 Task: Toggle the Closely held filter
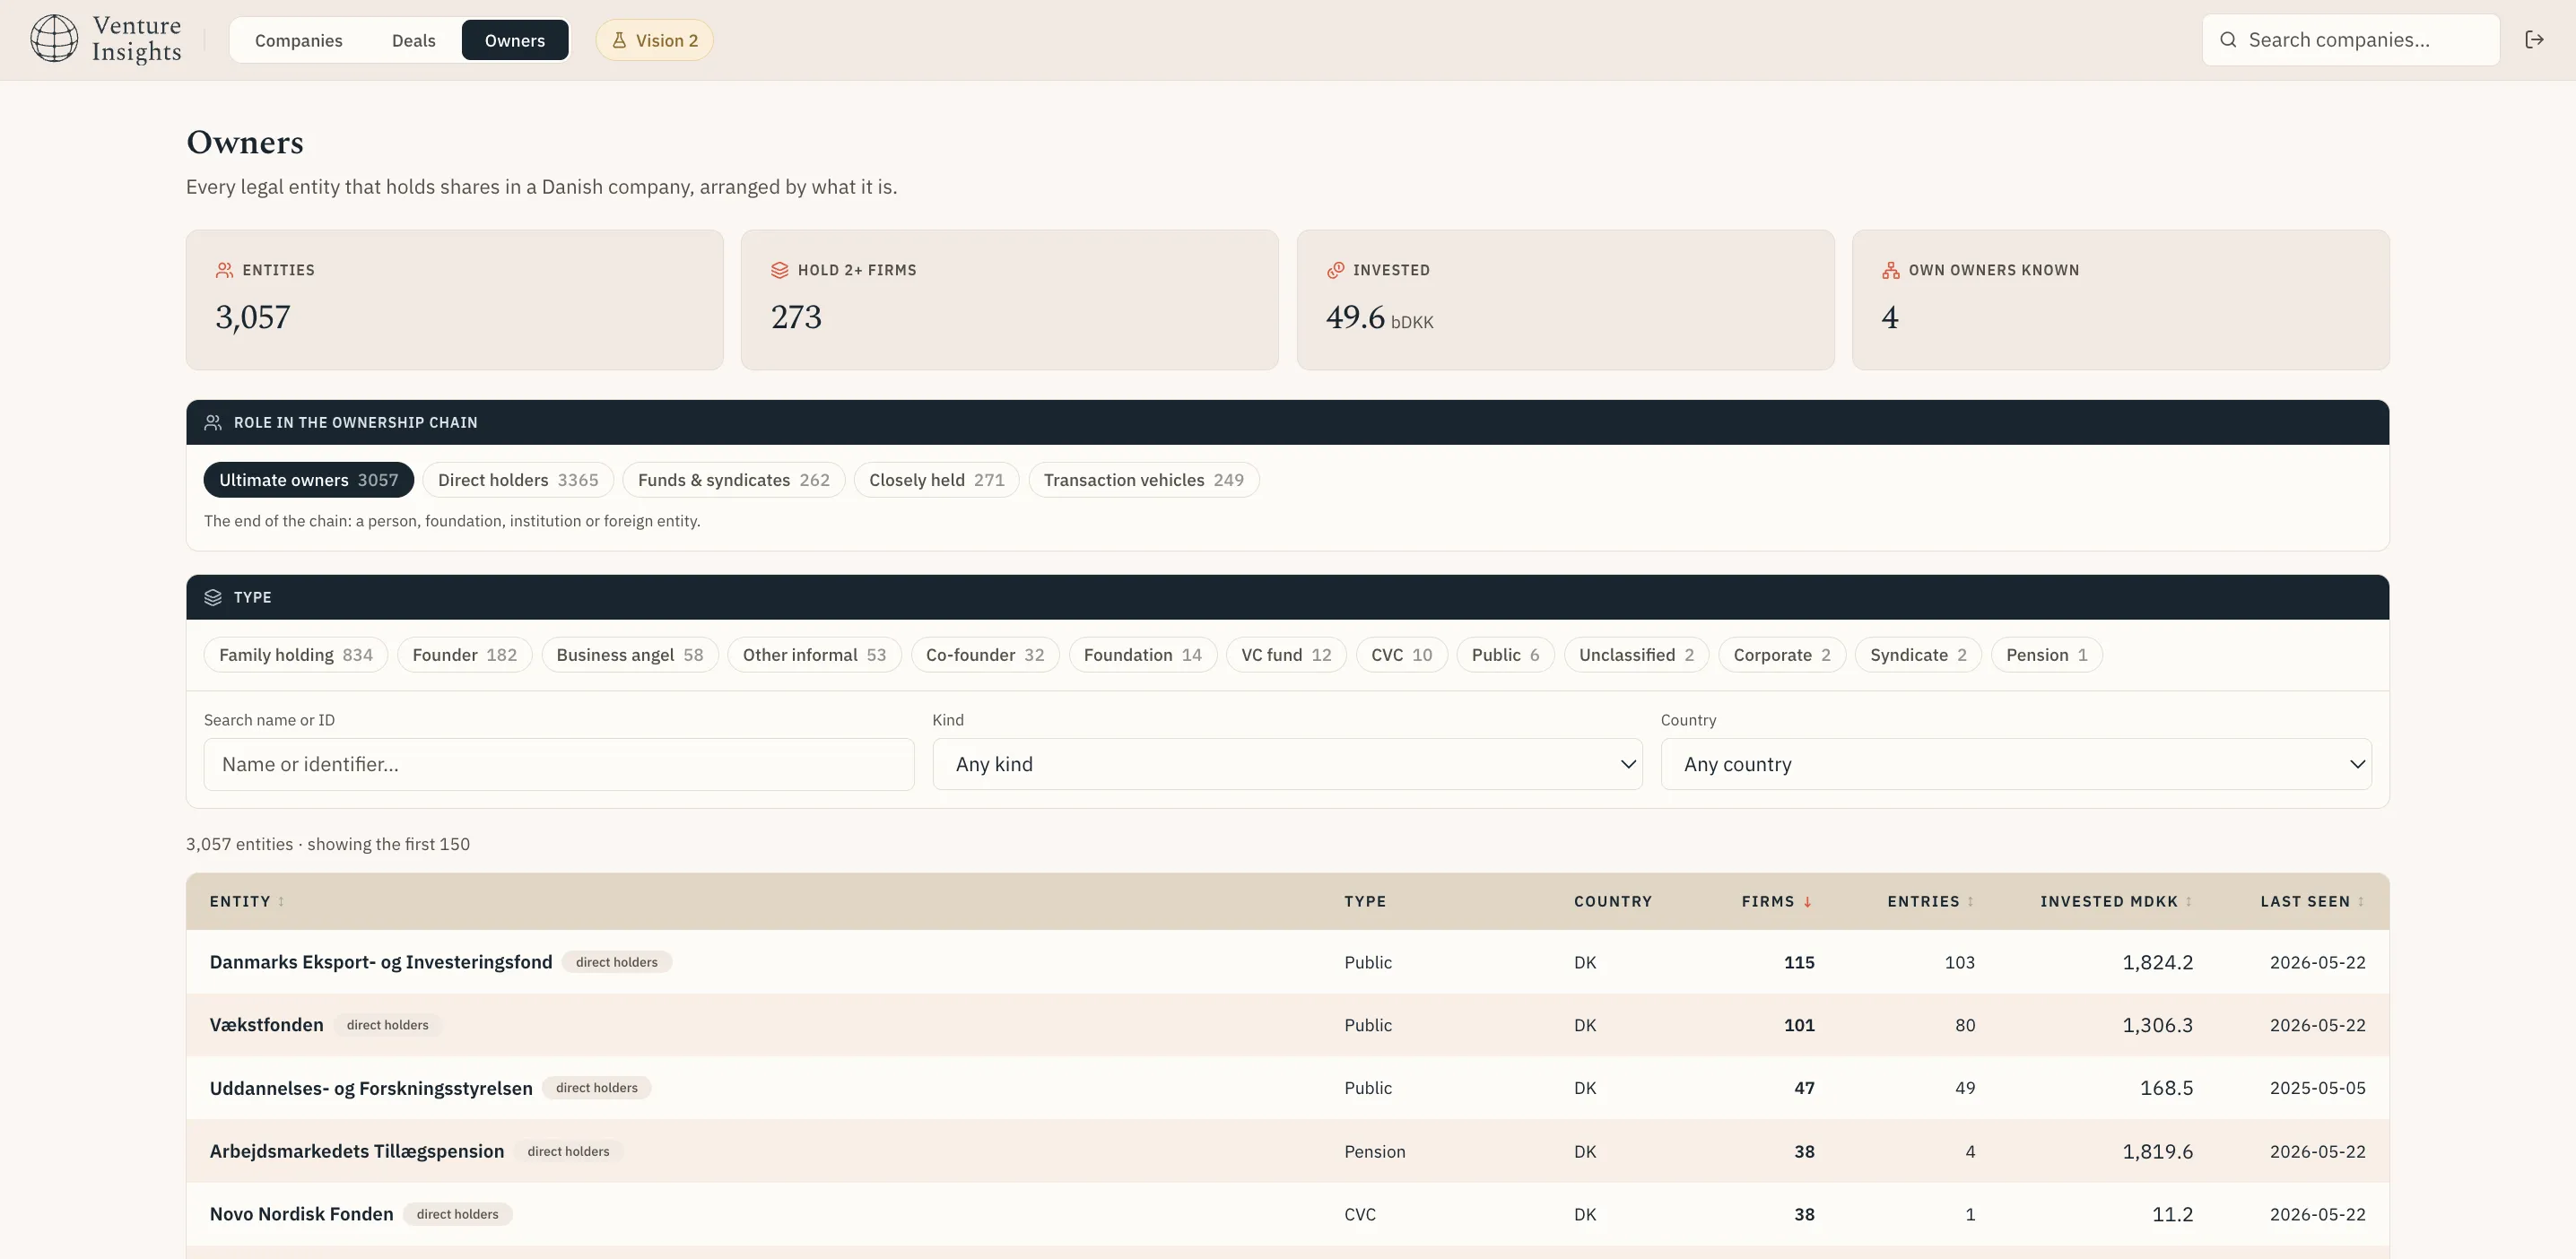click(936, 480)
